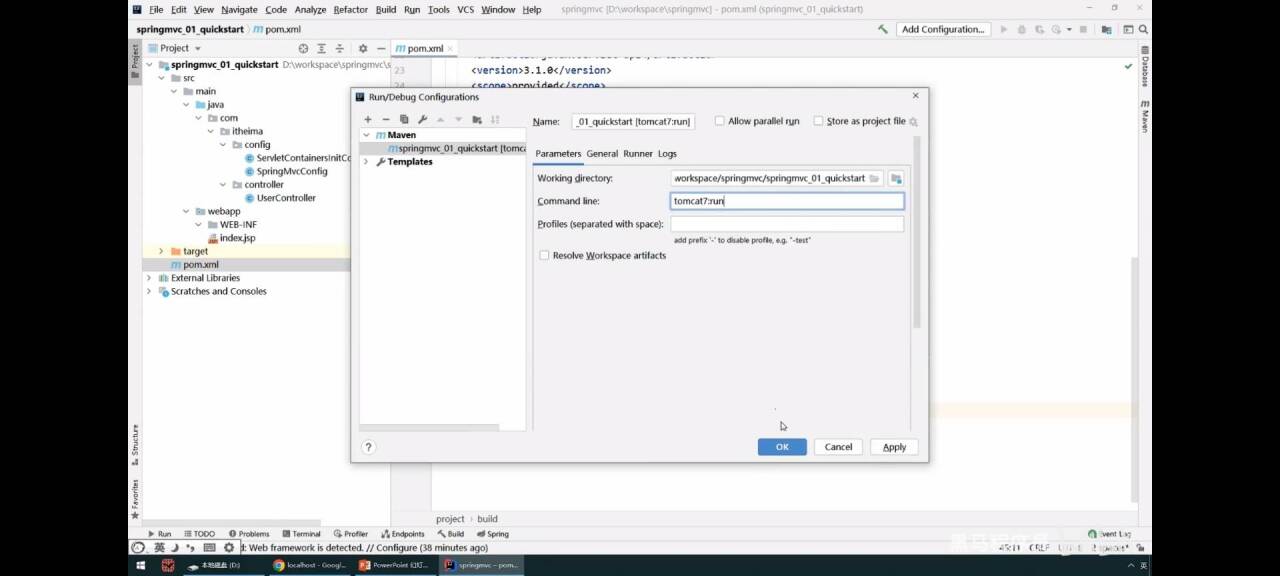Click the create folder icon in dialog toolbar
Image resolution: width=1280 pixels, height=576 pixels.
click(x=477, y=119)
